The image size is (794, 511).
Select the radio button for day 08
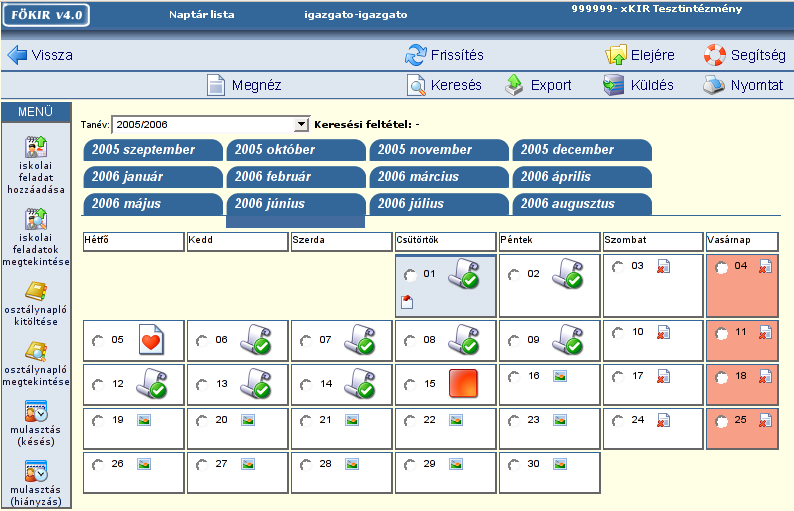click(410, 340)
